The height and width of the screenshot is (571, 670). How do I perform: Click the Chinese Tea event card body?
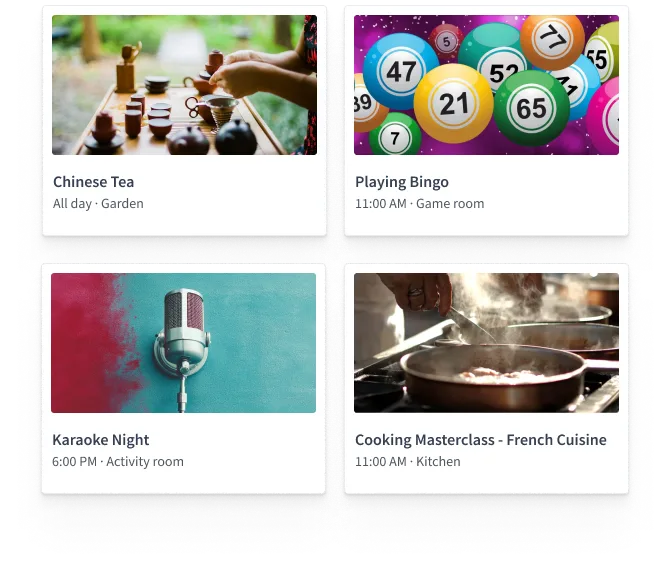184,121
